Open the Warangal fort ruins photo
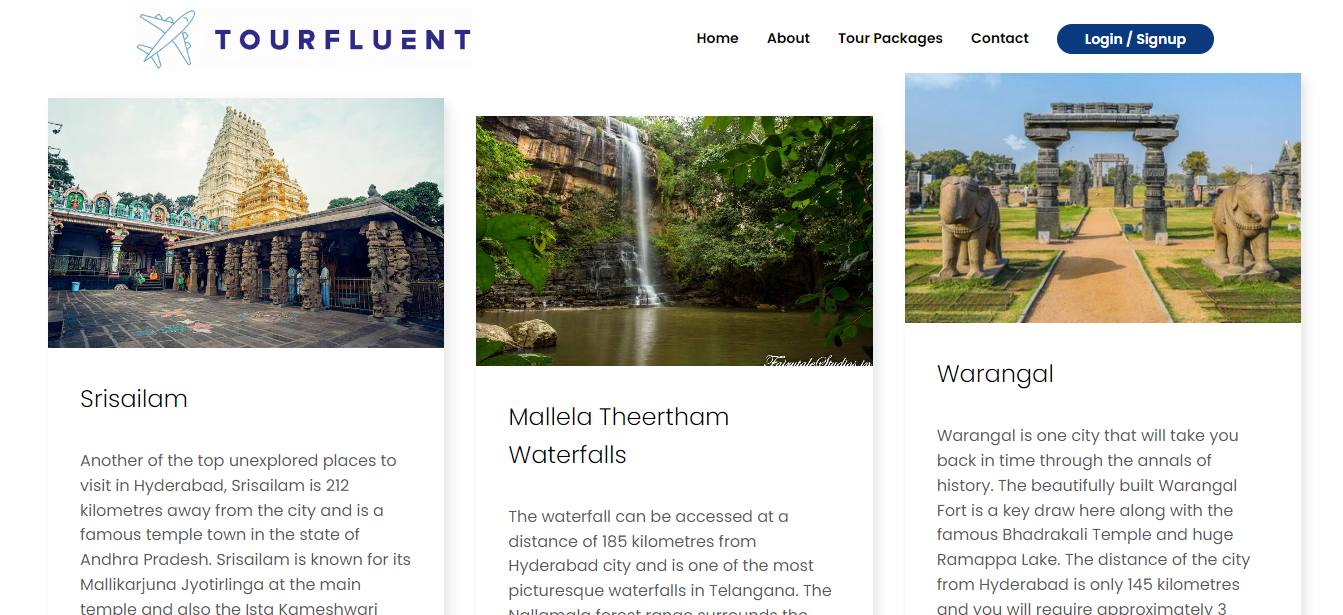This screenshot has height=615, width=1343. click(x=1103, y=198)
